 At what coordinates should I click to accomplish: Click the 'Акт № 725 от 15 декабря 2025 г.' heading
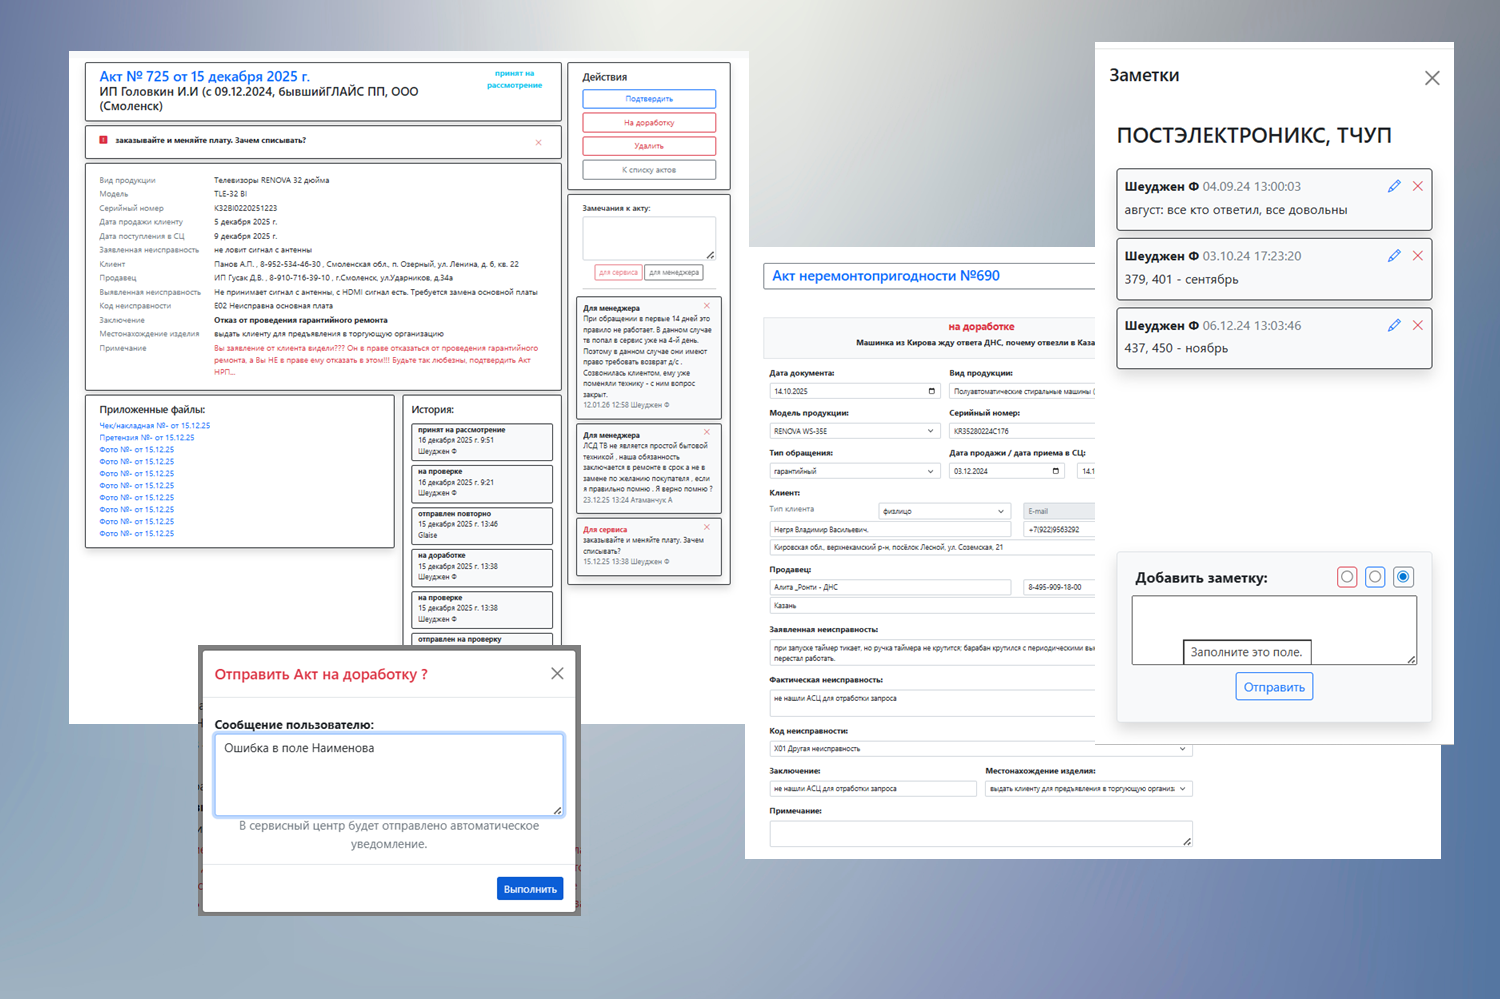(204, 76)
